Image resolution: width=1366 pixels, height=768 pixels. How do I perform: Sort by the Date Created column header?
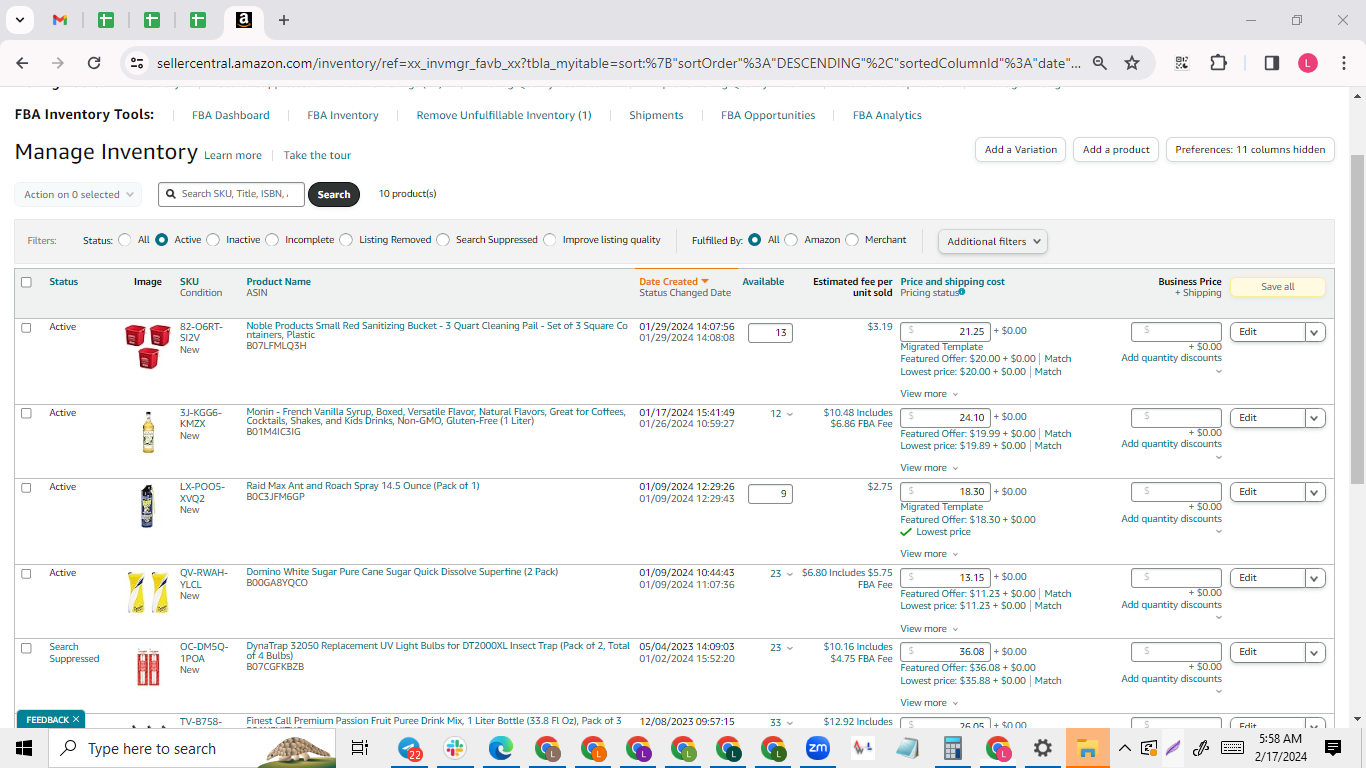(674, 282)
